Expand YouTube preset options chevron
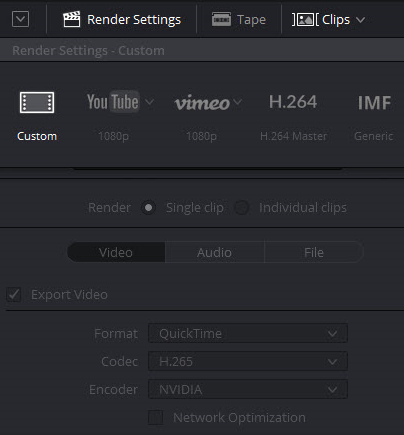The height and width of the screenshot is (435, 404). click(x=150, y=102)
